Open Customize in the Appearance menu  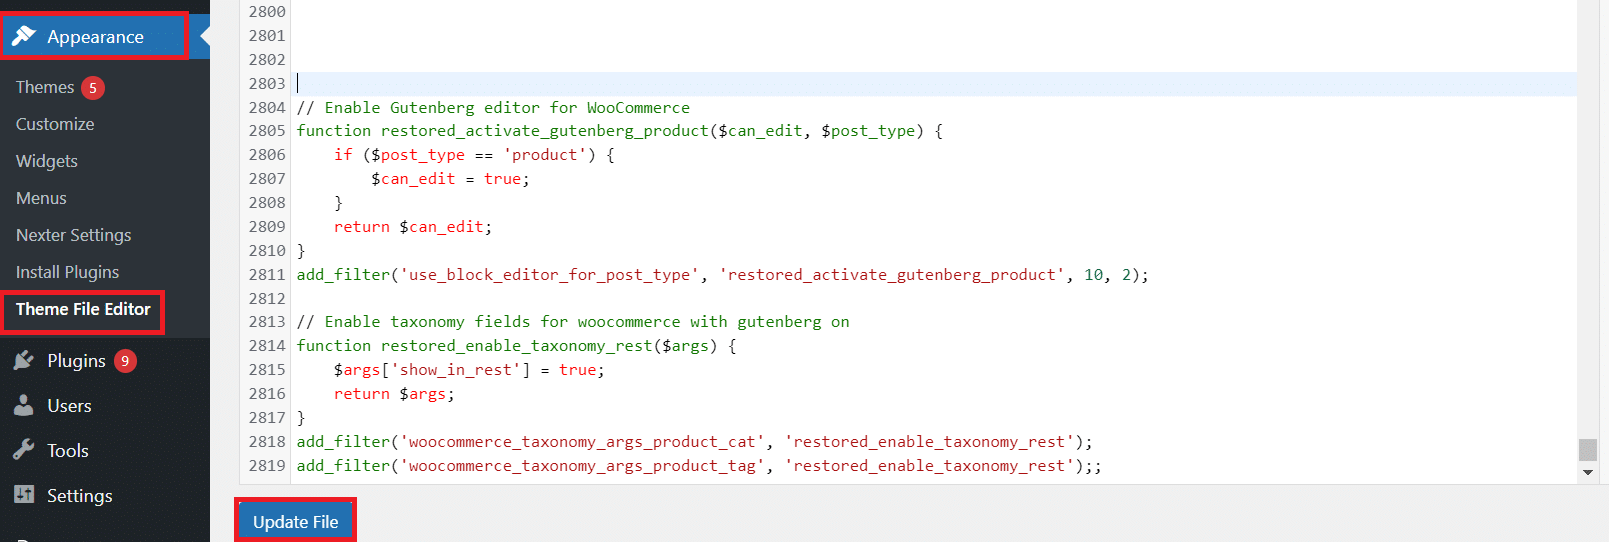pos(55,125)
